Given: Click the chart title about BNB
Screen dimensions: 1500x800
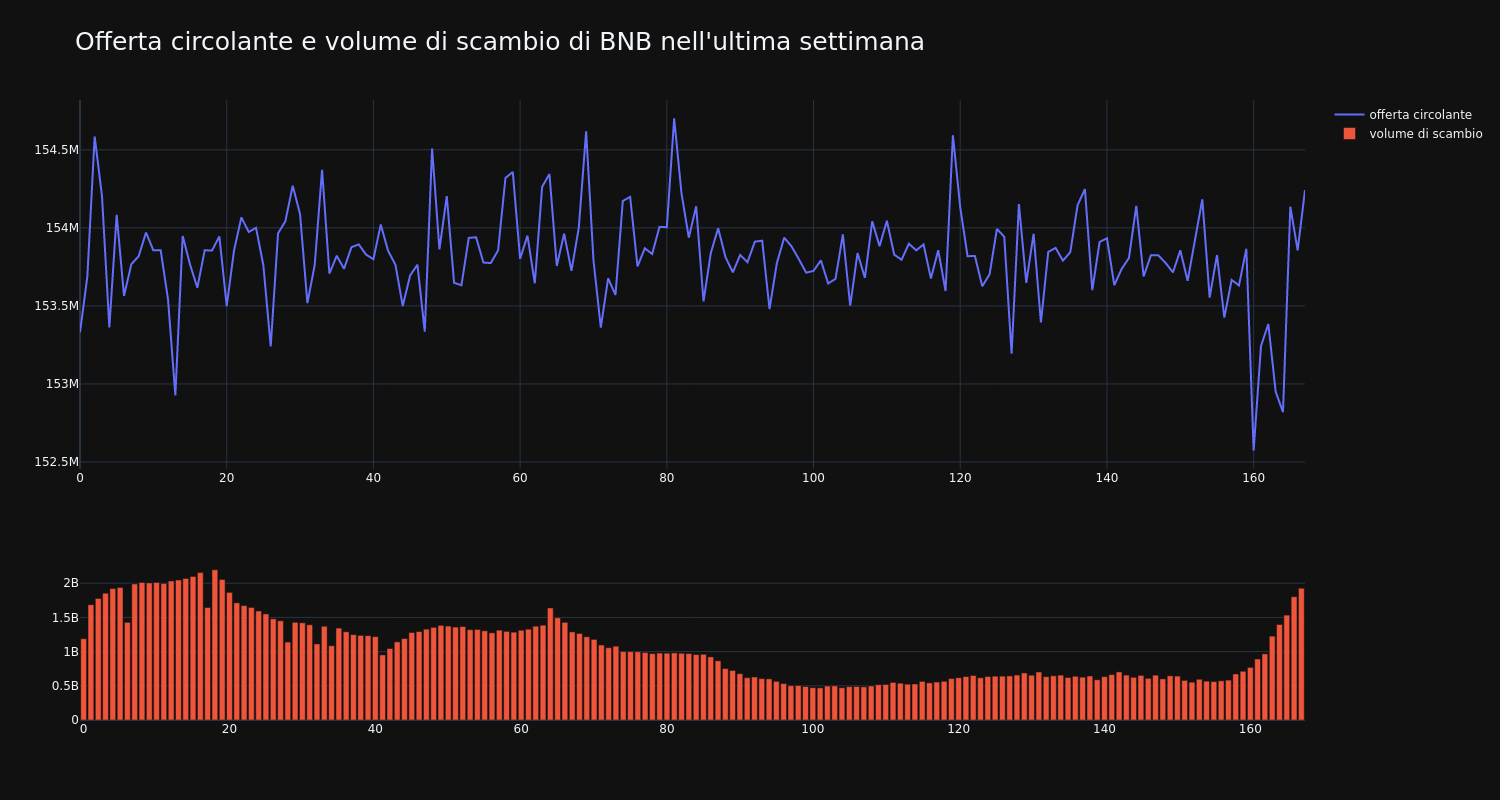Looking at the screenshot, I should click(499, 42).
